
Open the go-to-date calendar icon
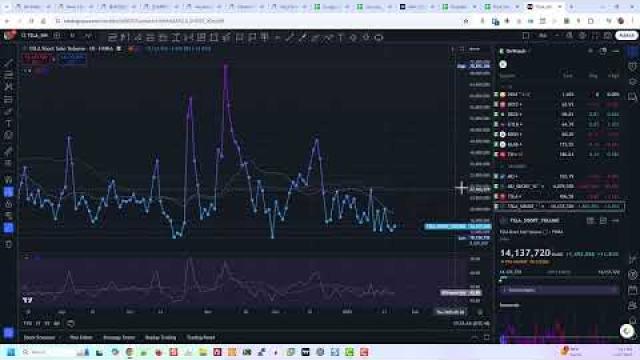(x=70, y=324)
